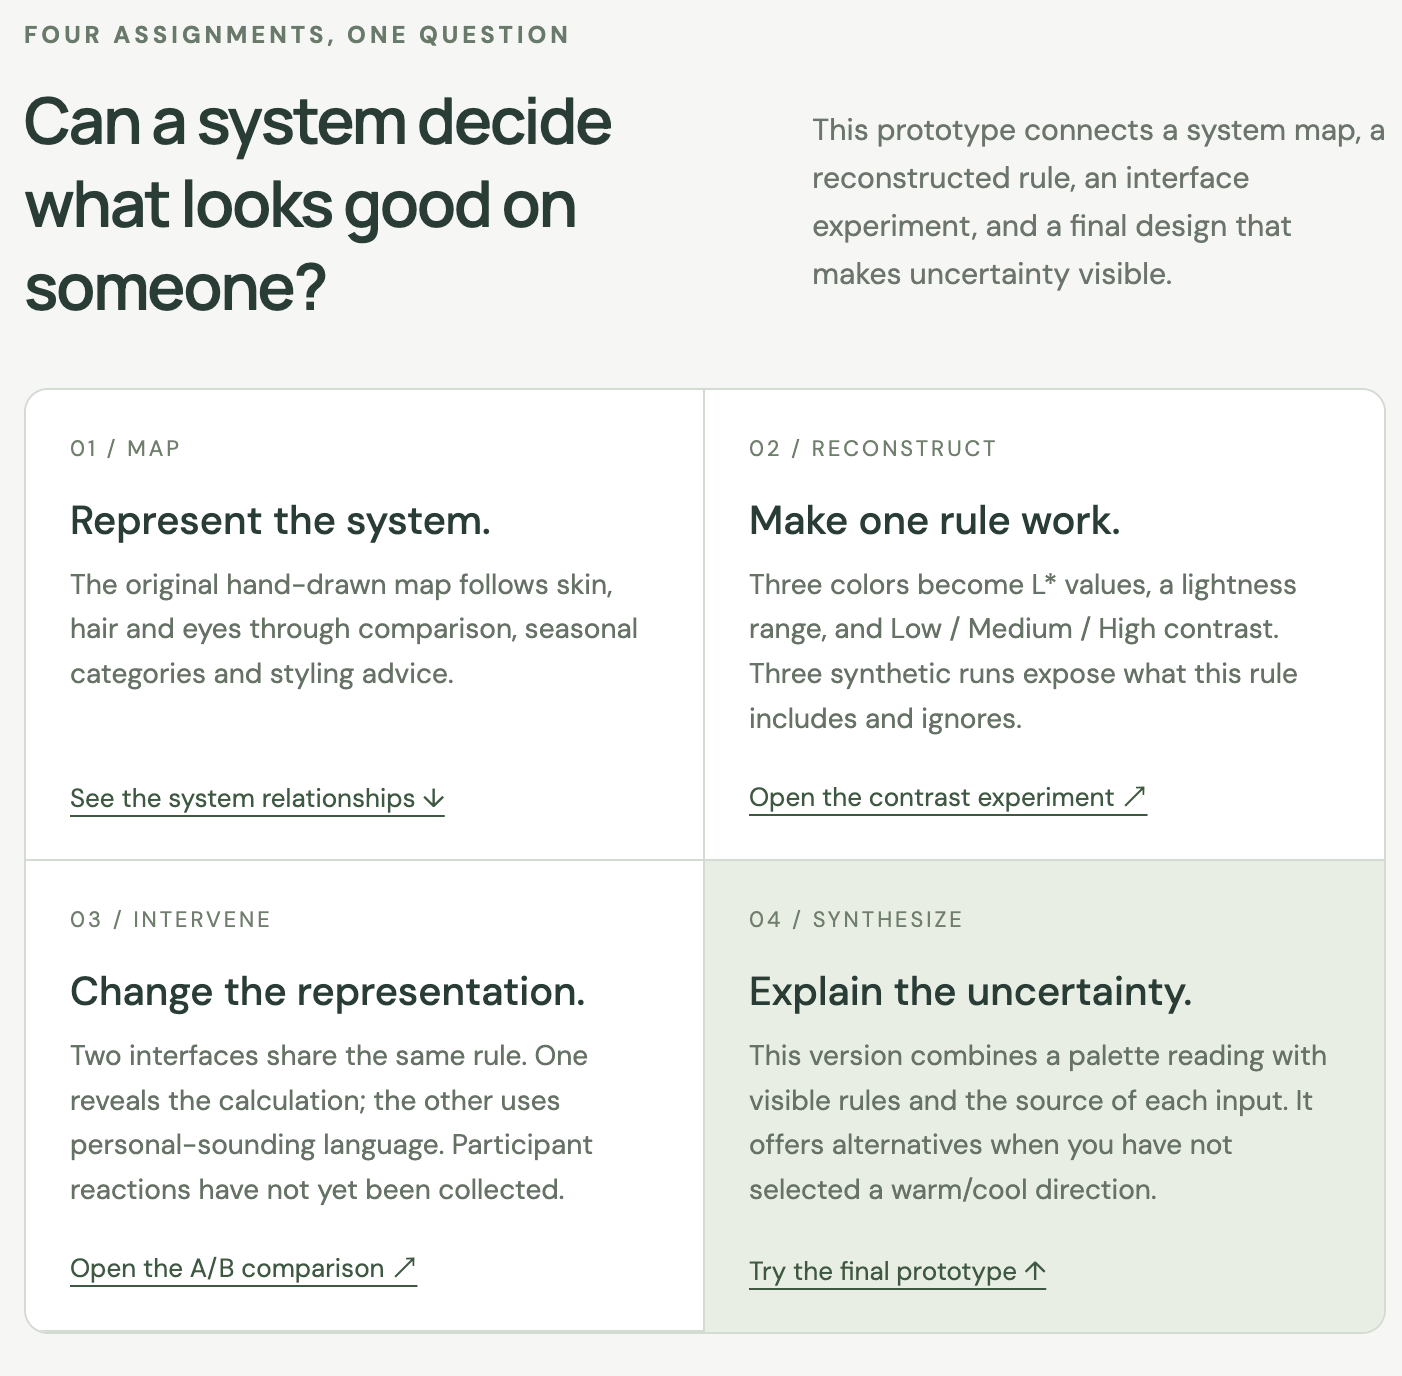This screenshot has width=1402, height=1376.
Task: Click 'FOUR ASSIGNMENTS, ONE QUESTION' eyebrow text
Action: coord(297,35)
